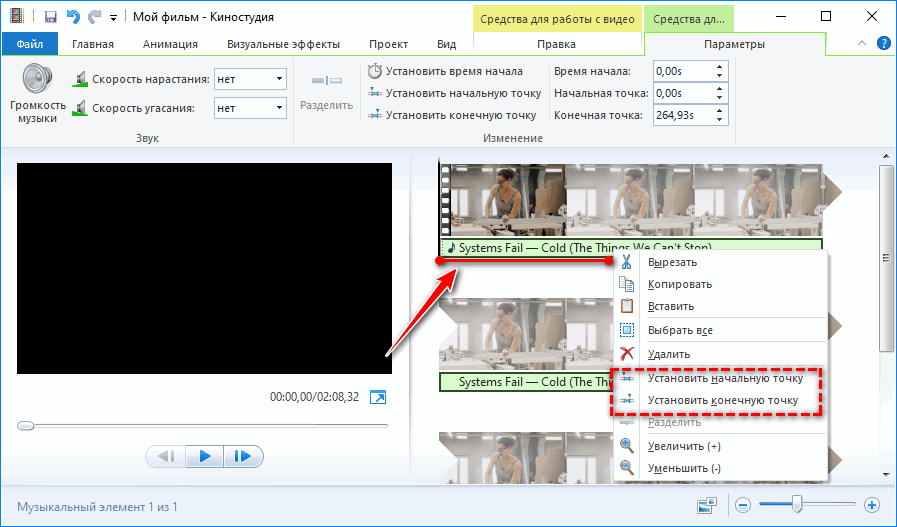The height and width of the screenshot is (527, 897).
Task: Click the preview seek slider handle
Action: 26,425
